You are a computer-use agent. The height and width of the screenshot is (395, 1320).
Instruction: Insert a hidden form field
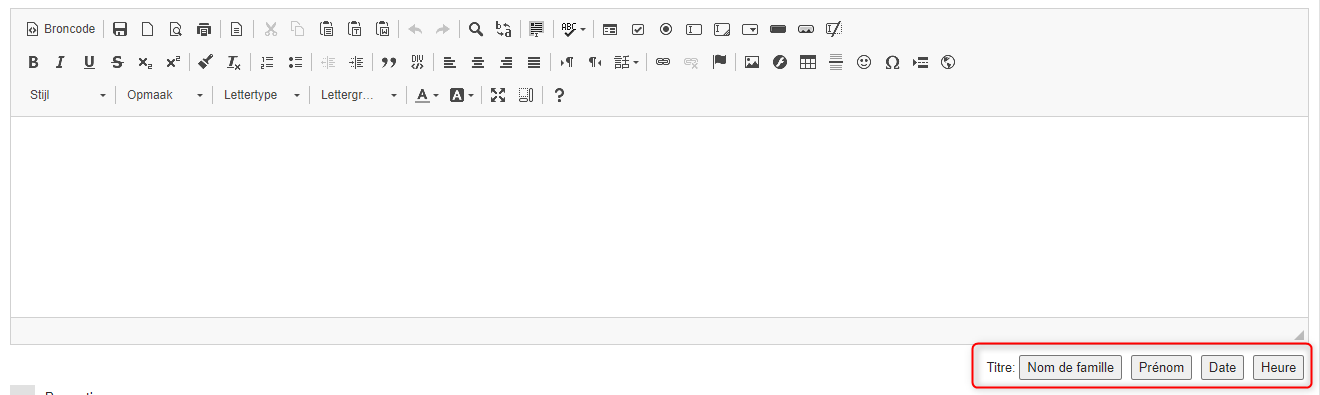coord(834,29)
